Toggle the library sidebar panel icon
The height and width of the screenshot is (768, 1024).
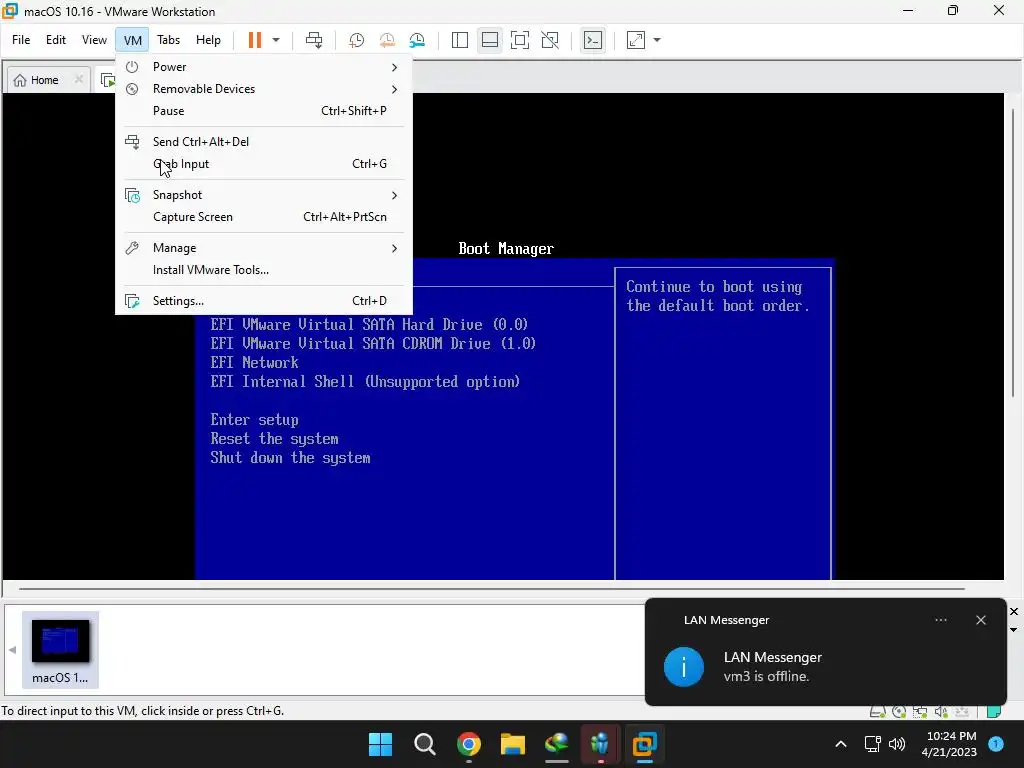click(x=460, y=40)
